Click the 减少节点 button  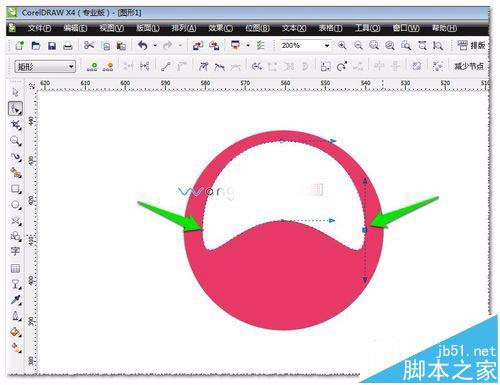469,66
